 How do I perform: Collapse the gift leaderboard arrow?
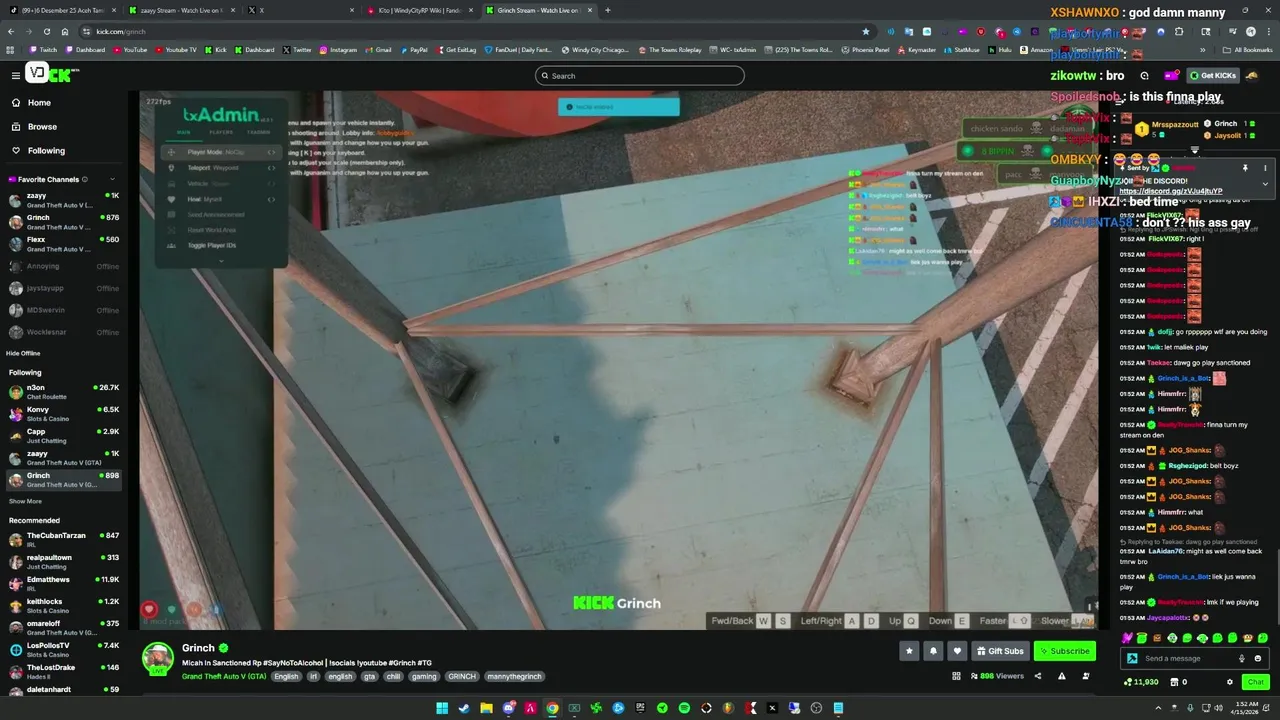[1194, 150]
